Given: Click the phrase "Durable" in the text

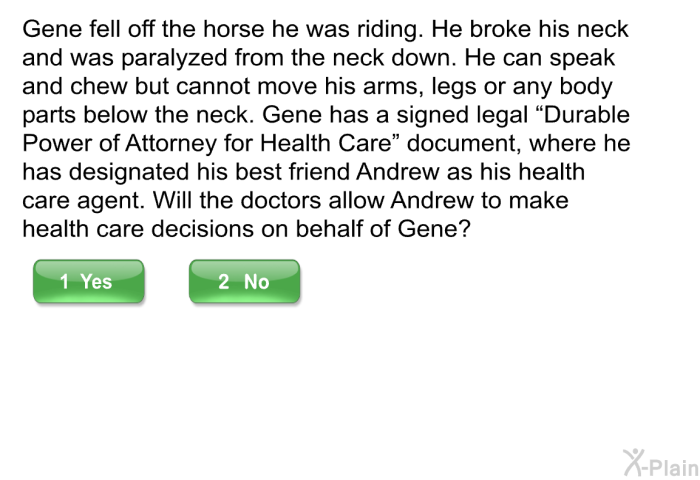Looking at the screenshot, I should [x=586, y=115].
